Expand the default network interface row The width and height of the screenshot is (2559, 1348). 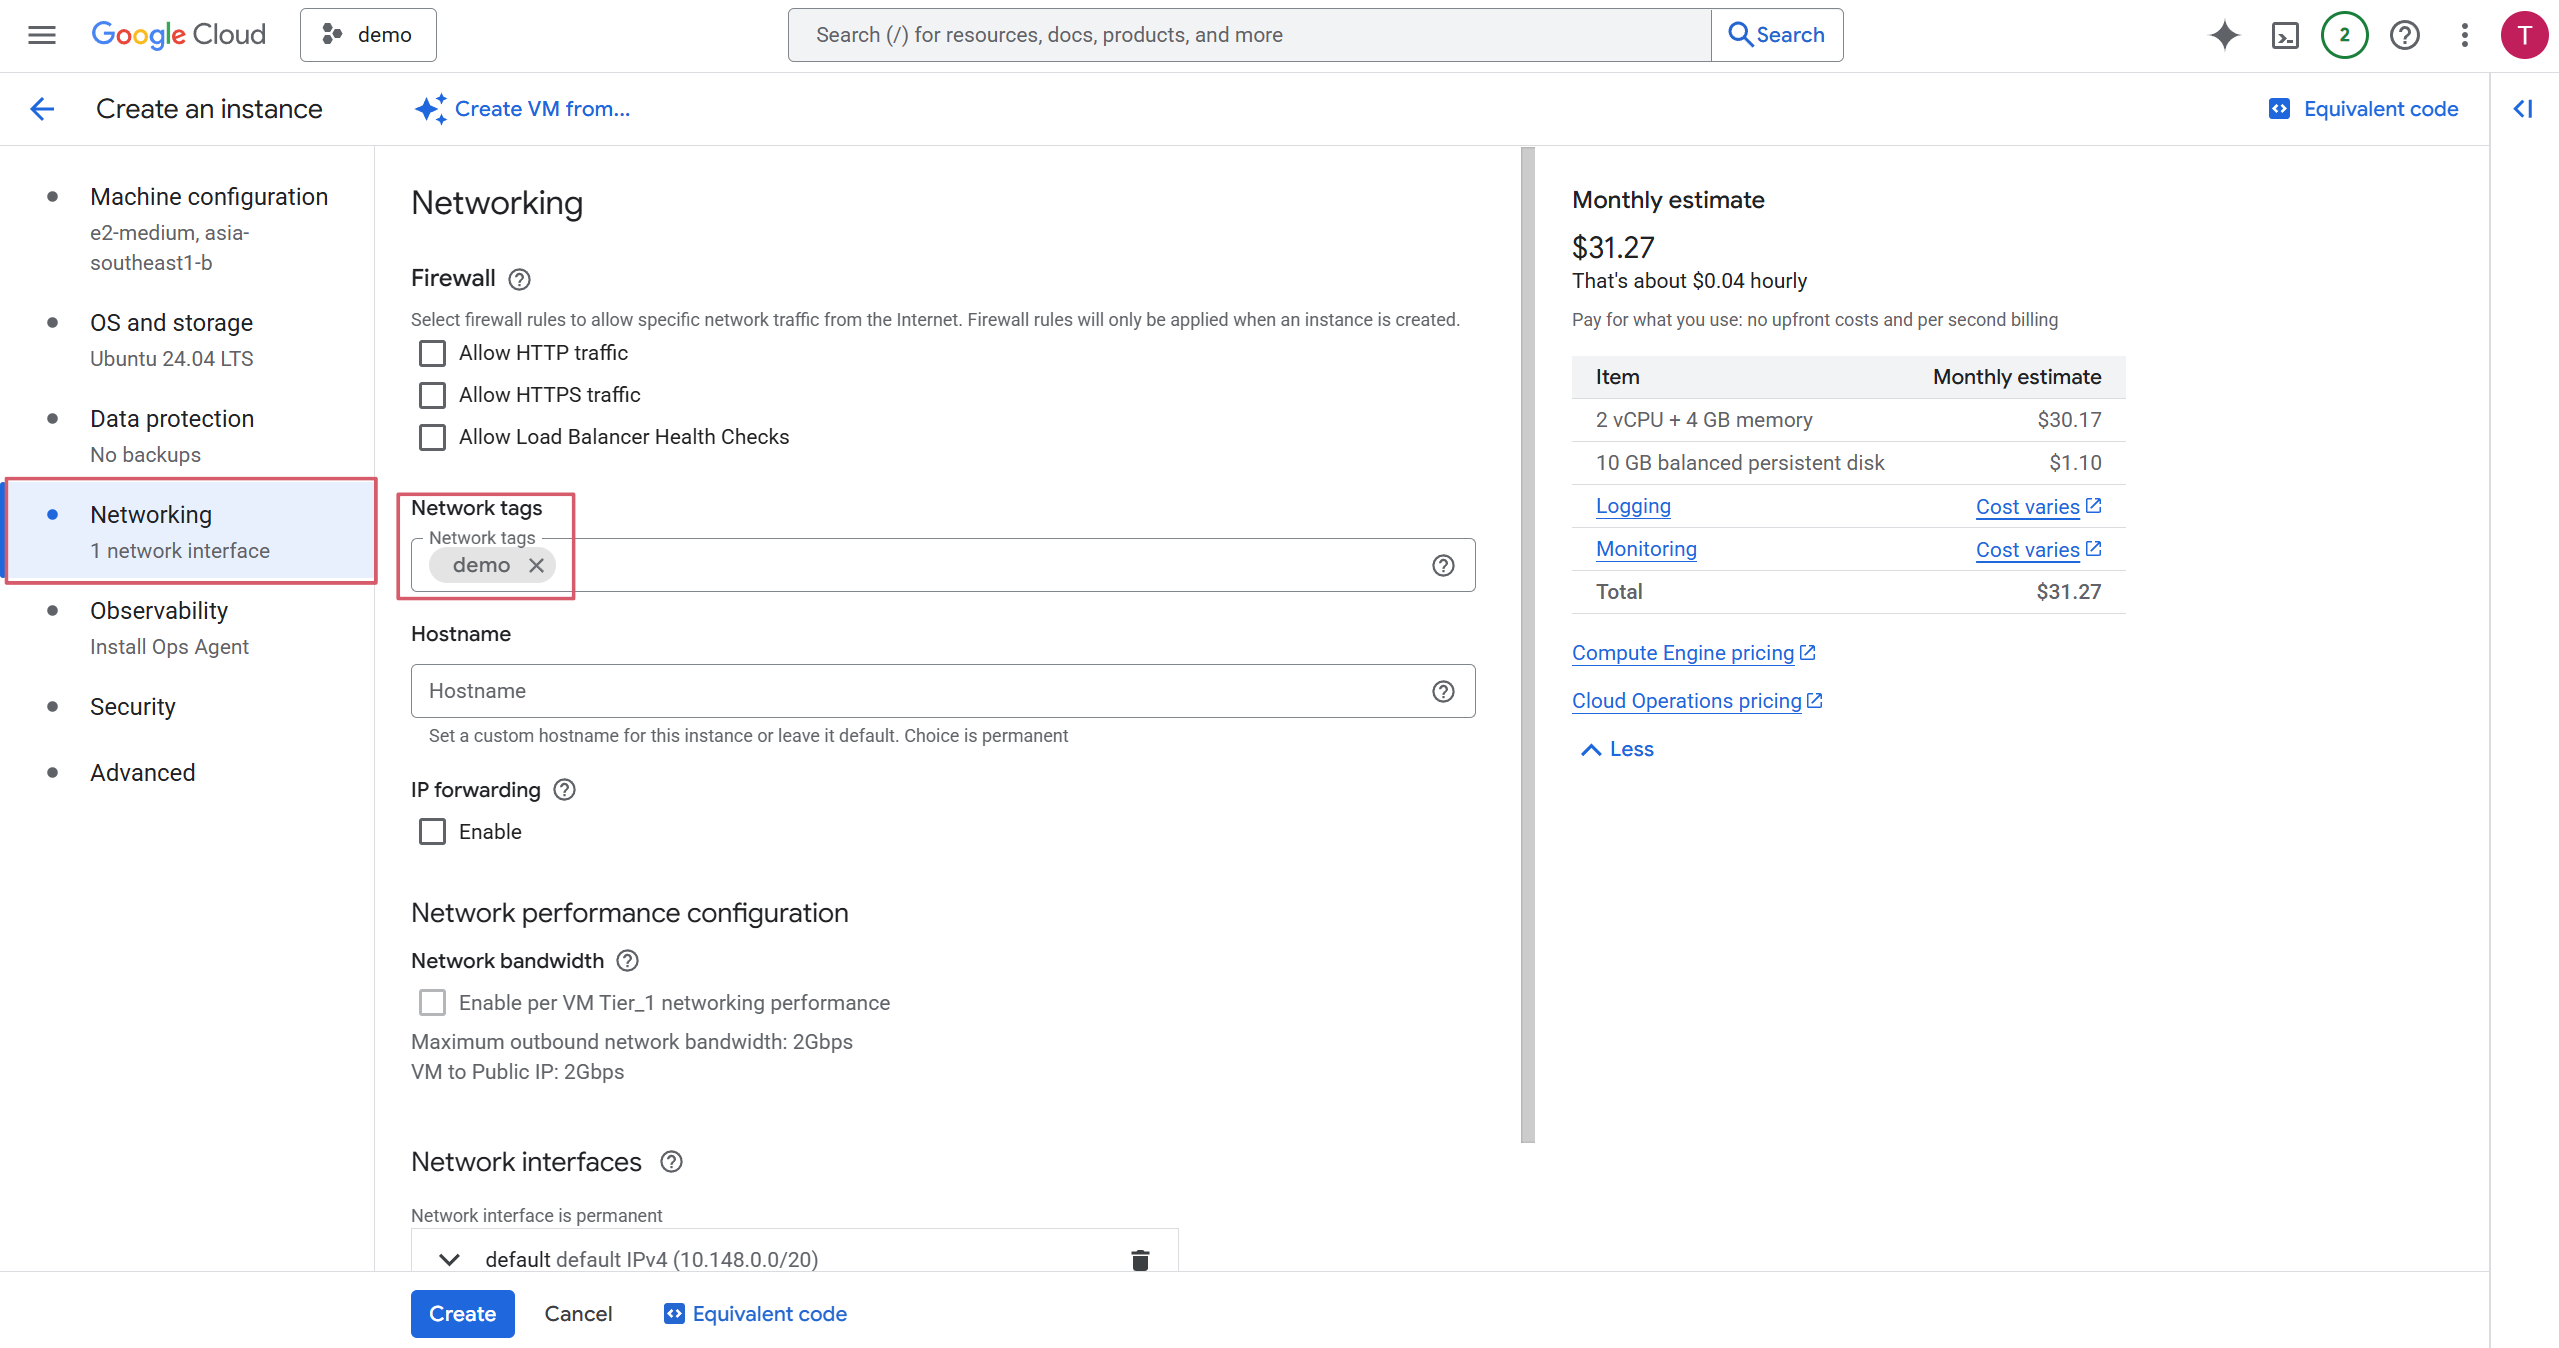(x=449, y=1259)
